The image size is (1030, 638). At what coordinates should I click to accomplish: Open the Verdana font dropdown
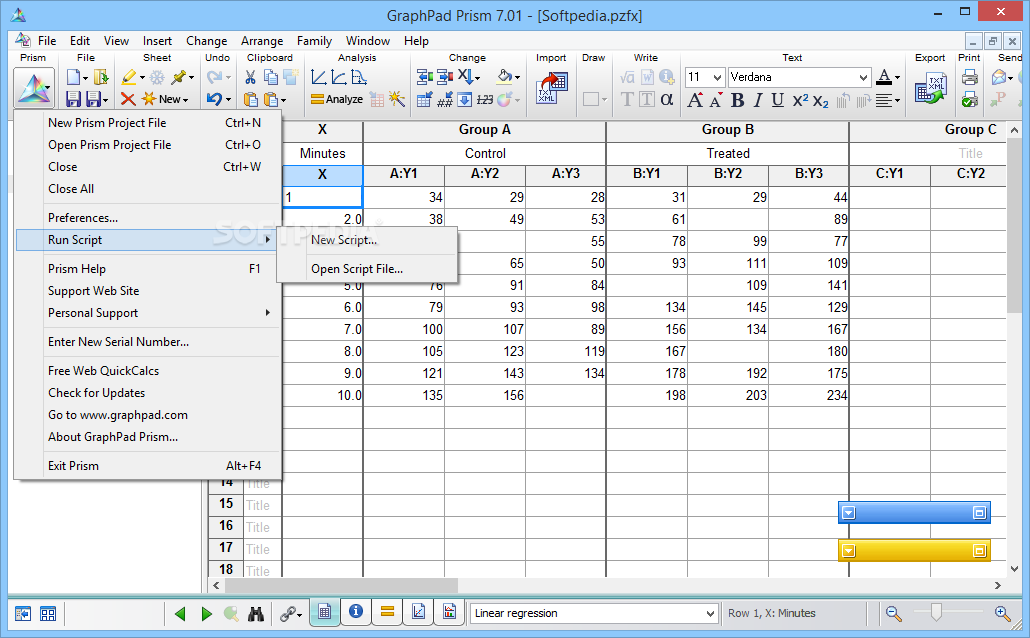pyautogui.click(x=863, y=78)
